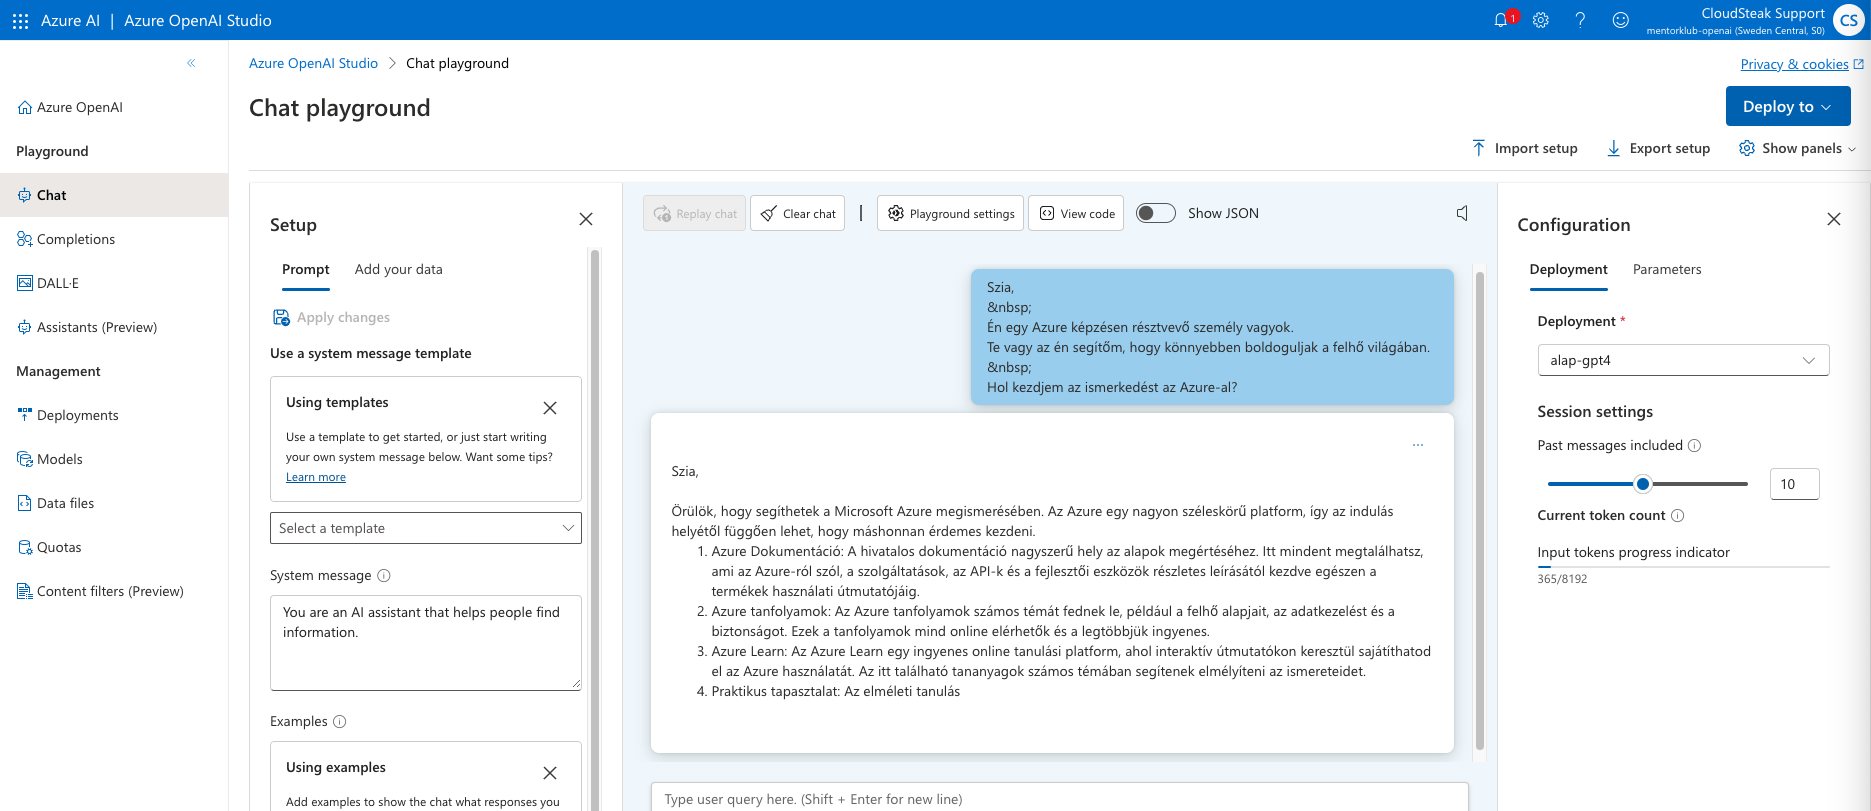This screenshot has height=811, width=1871.
Task: Collapse the left navigation pane
Action: [191, 63]
